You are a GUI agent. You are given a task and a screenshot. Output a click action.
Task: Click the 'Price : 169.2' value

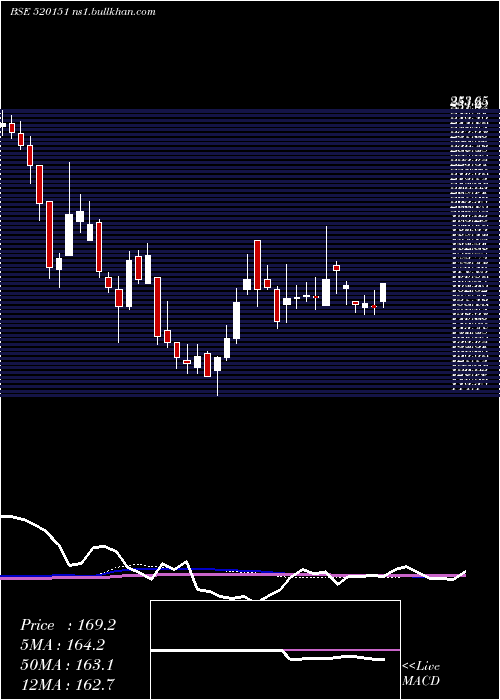coord(68,625)
